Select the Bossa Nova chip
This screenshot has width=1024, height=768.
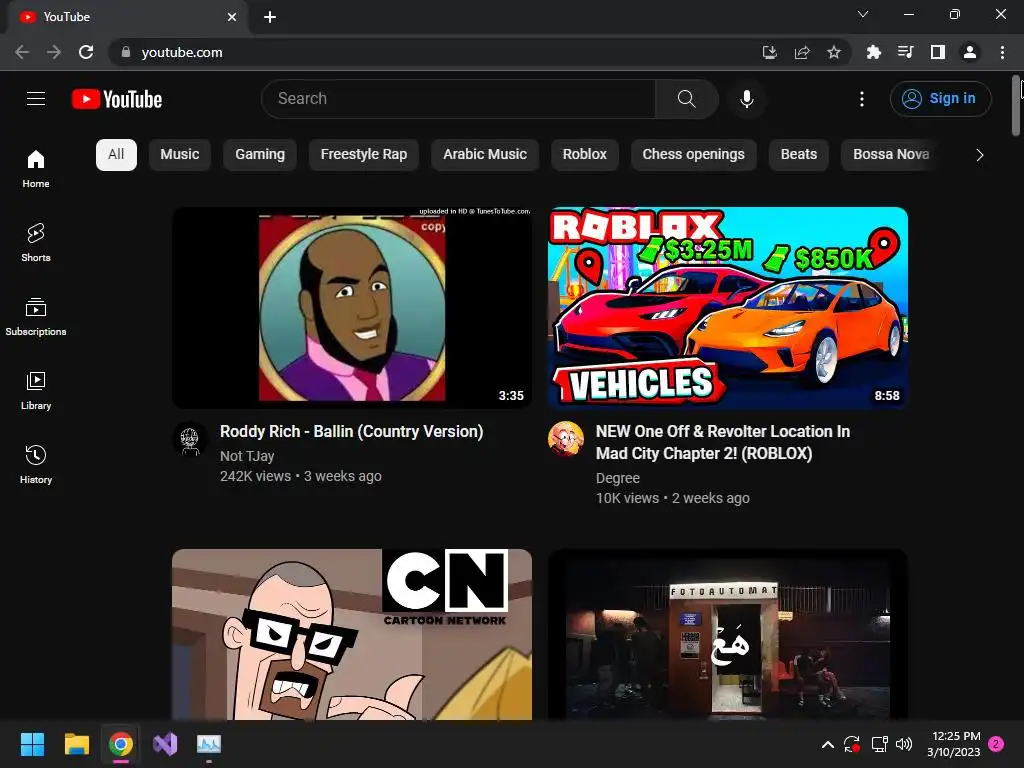[x=891, y=155]
